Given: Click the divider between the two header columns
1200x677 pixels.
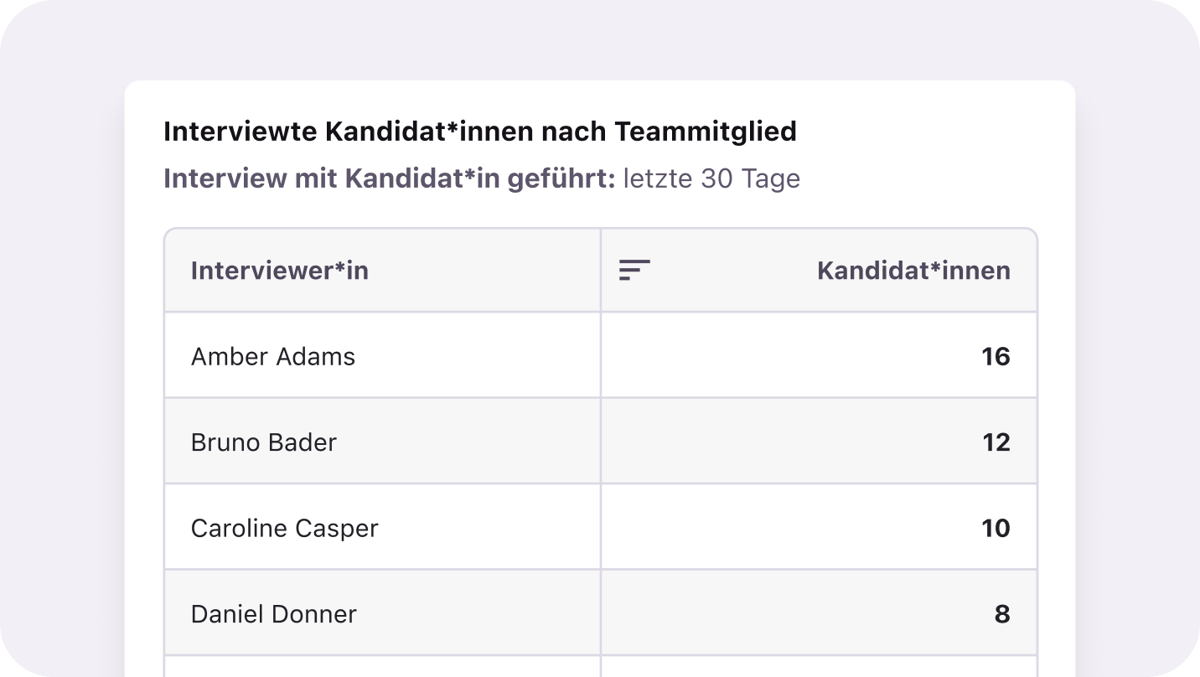Looking at the screenshot, I should [x=601, y=270].
